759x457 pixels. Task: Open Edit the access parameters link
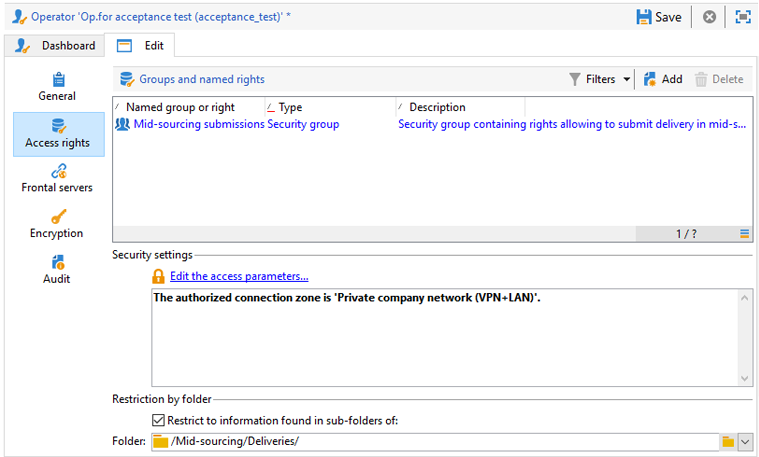coord(239,276)
